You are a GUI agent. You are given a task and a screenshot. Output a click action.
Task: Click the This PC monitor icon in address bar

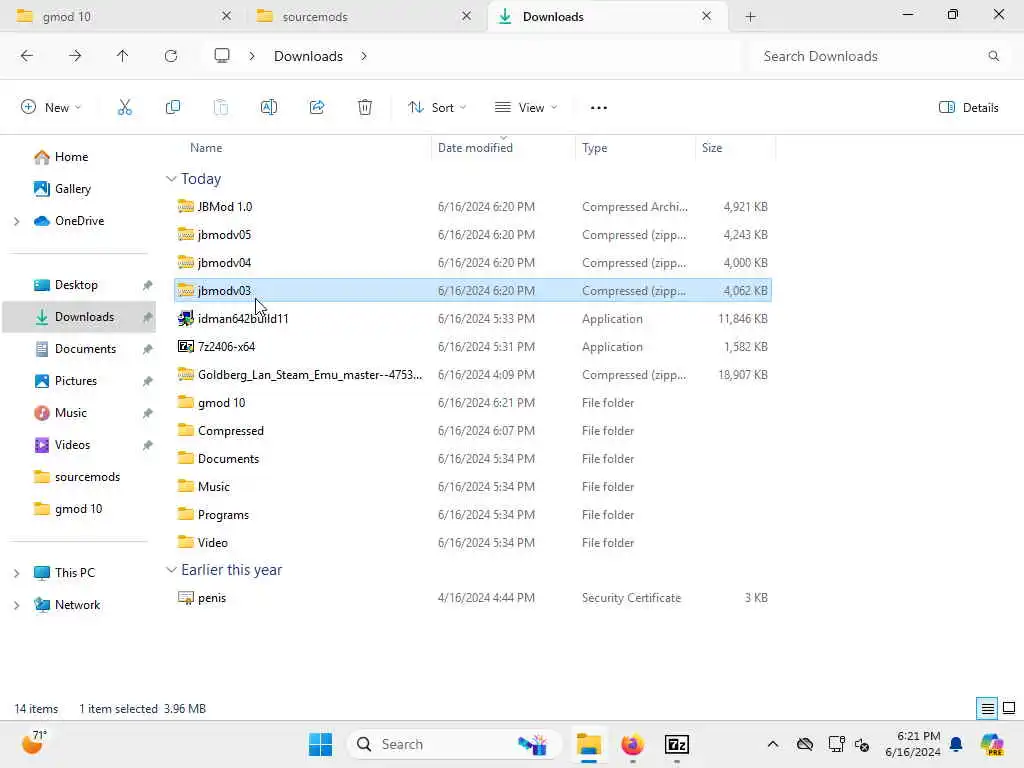pyautogui.click(x=222, y=56)
